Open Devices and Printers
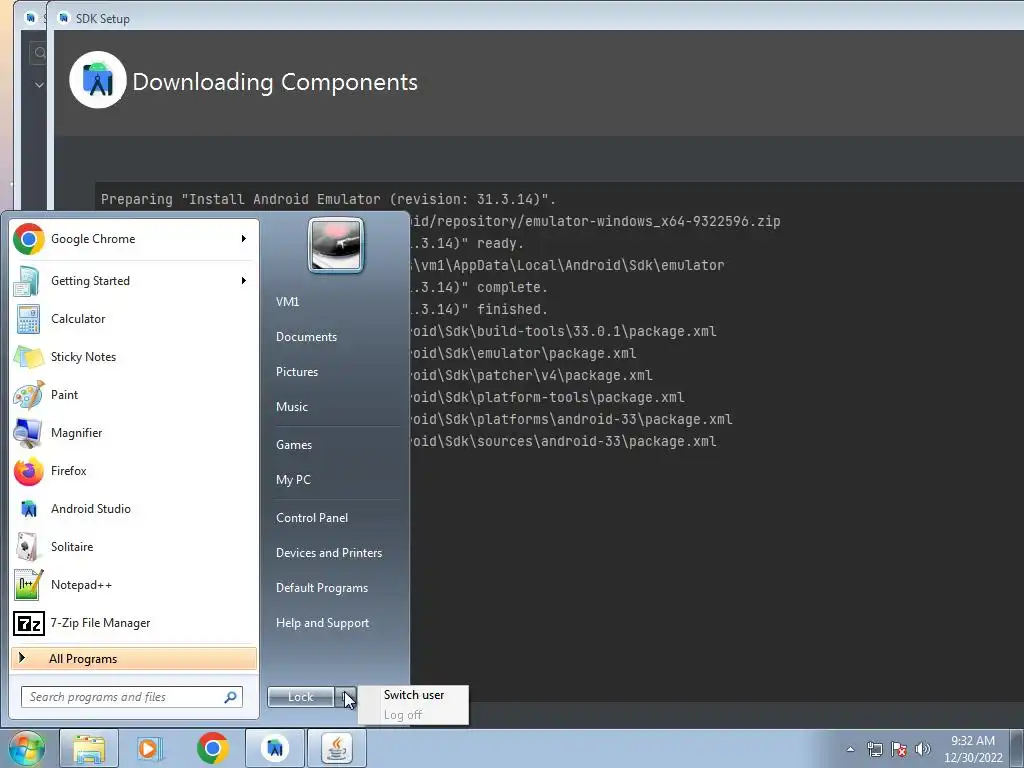1024x768 pixels. click(329, 553)
